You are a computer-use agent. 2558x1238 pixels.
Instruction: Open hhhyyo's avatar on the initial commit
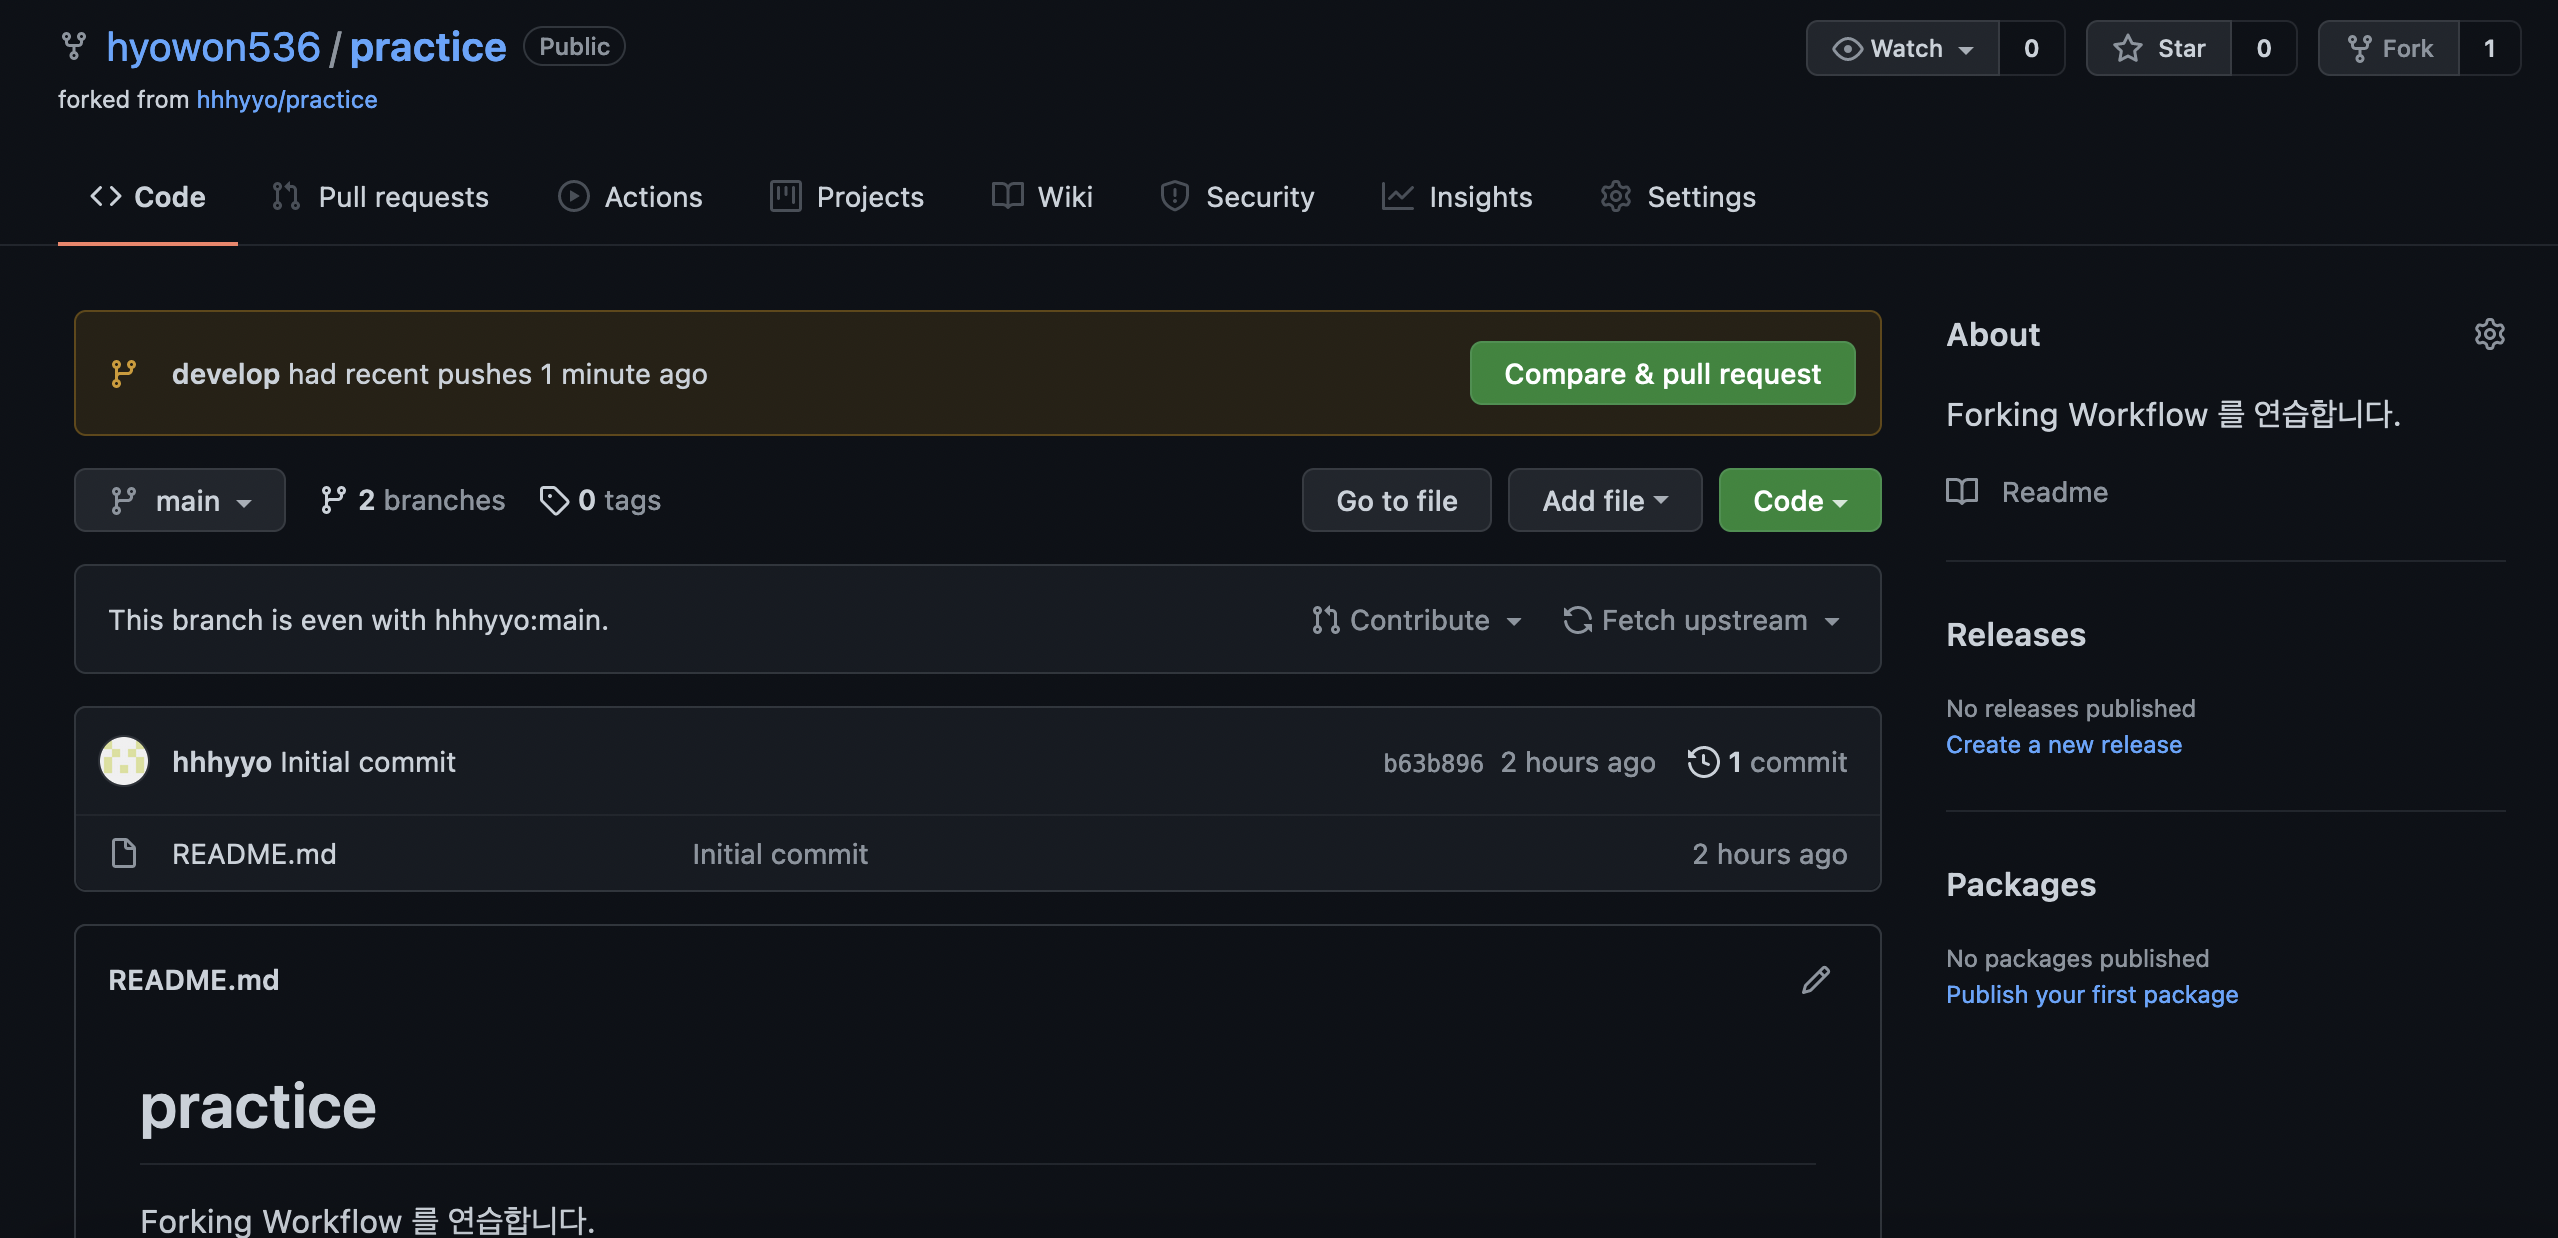pyautogui.click(x=122, y=761)
